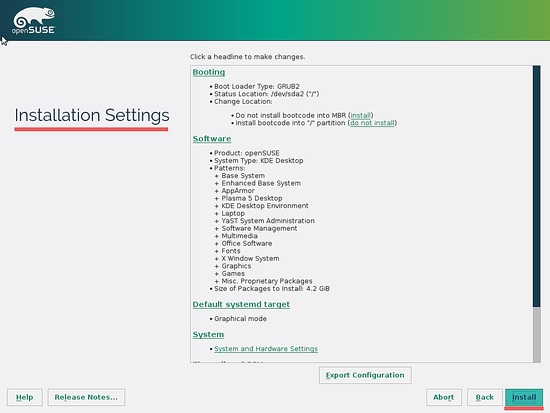Click the MBR bootcode install link

coord(361,115)
